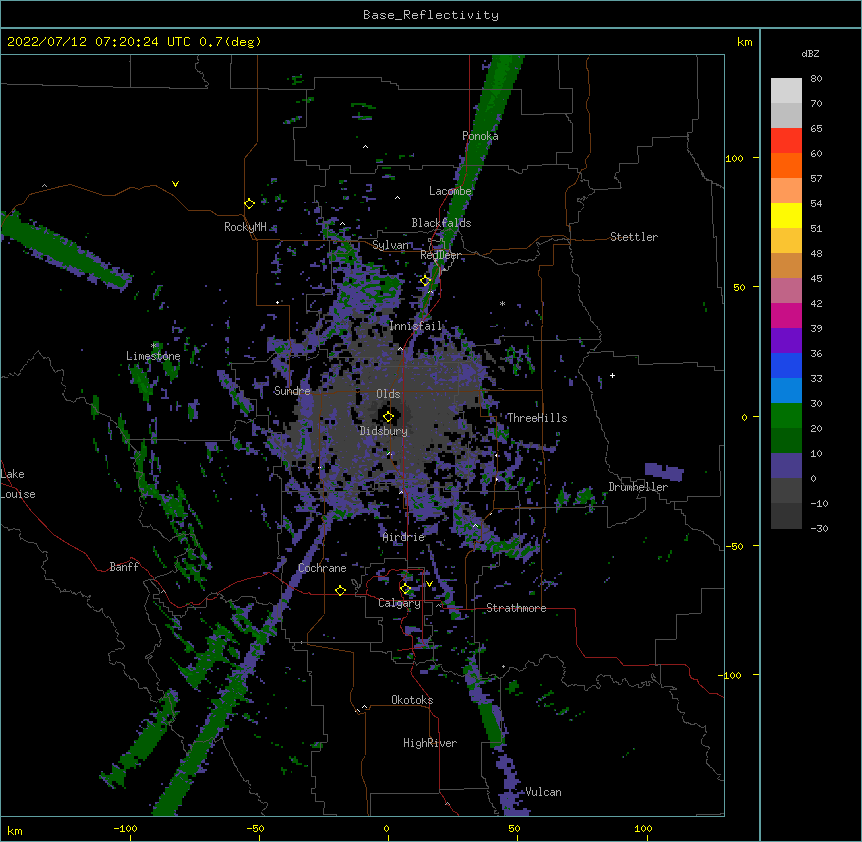
Task: Click the white asterisk marker east of Innisfail
Action: tap(502, 303)
